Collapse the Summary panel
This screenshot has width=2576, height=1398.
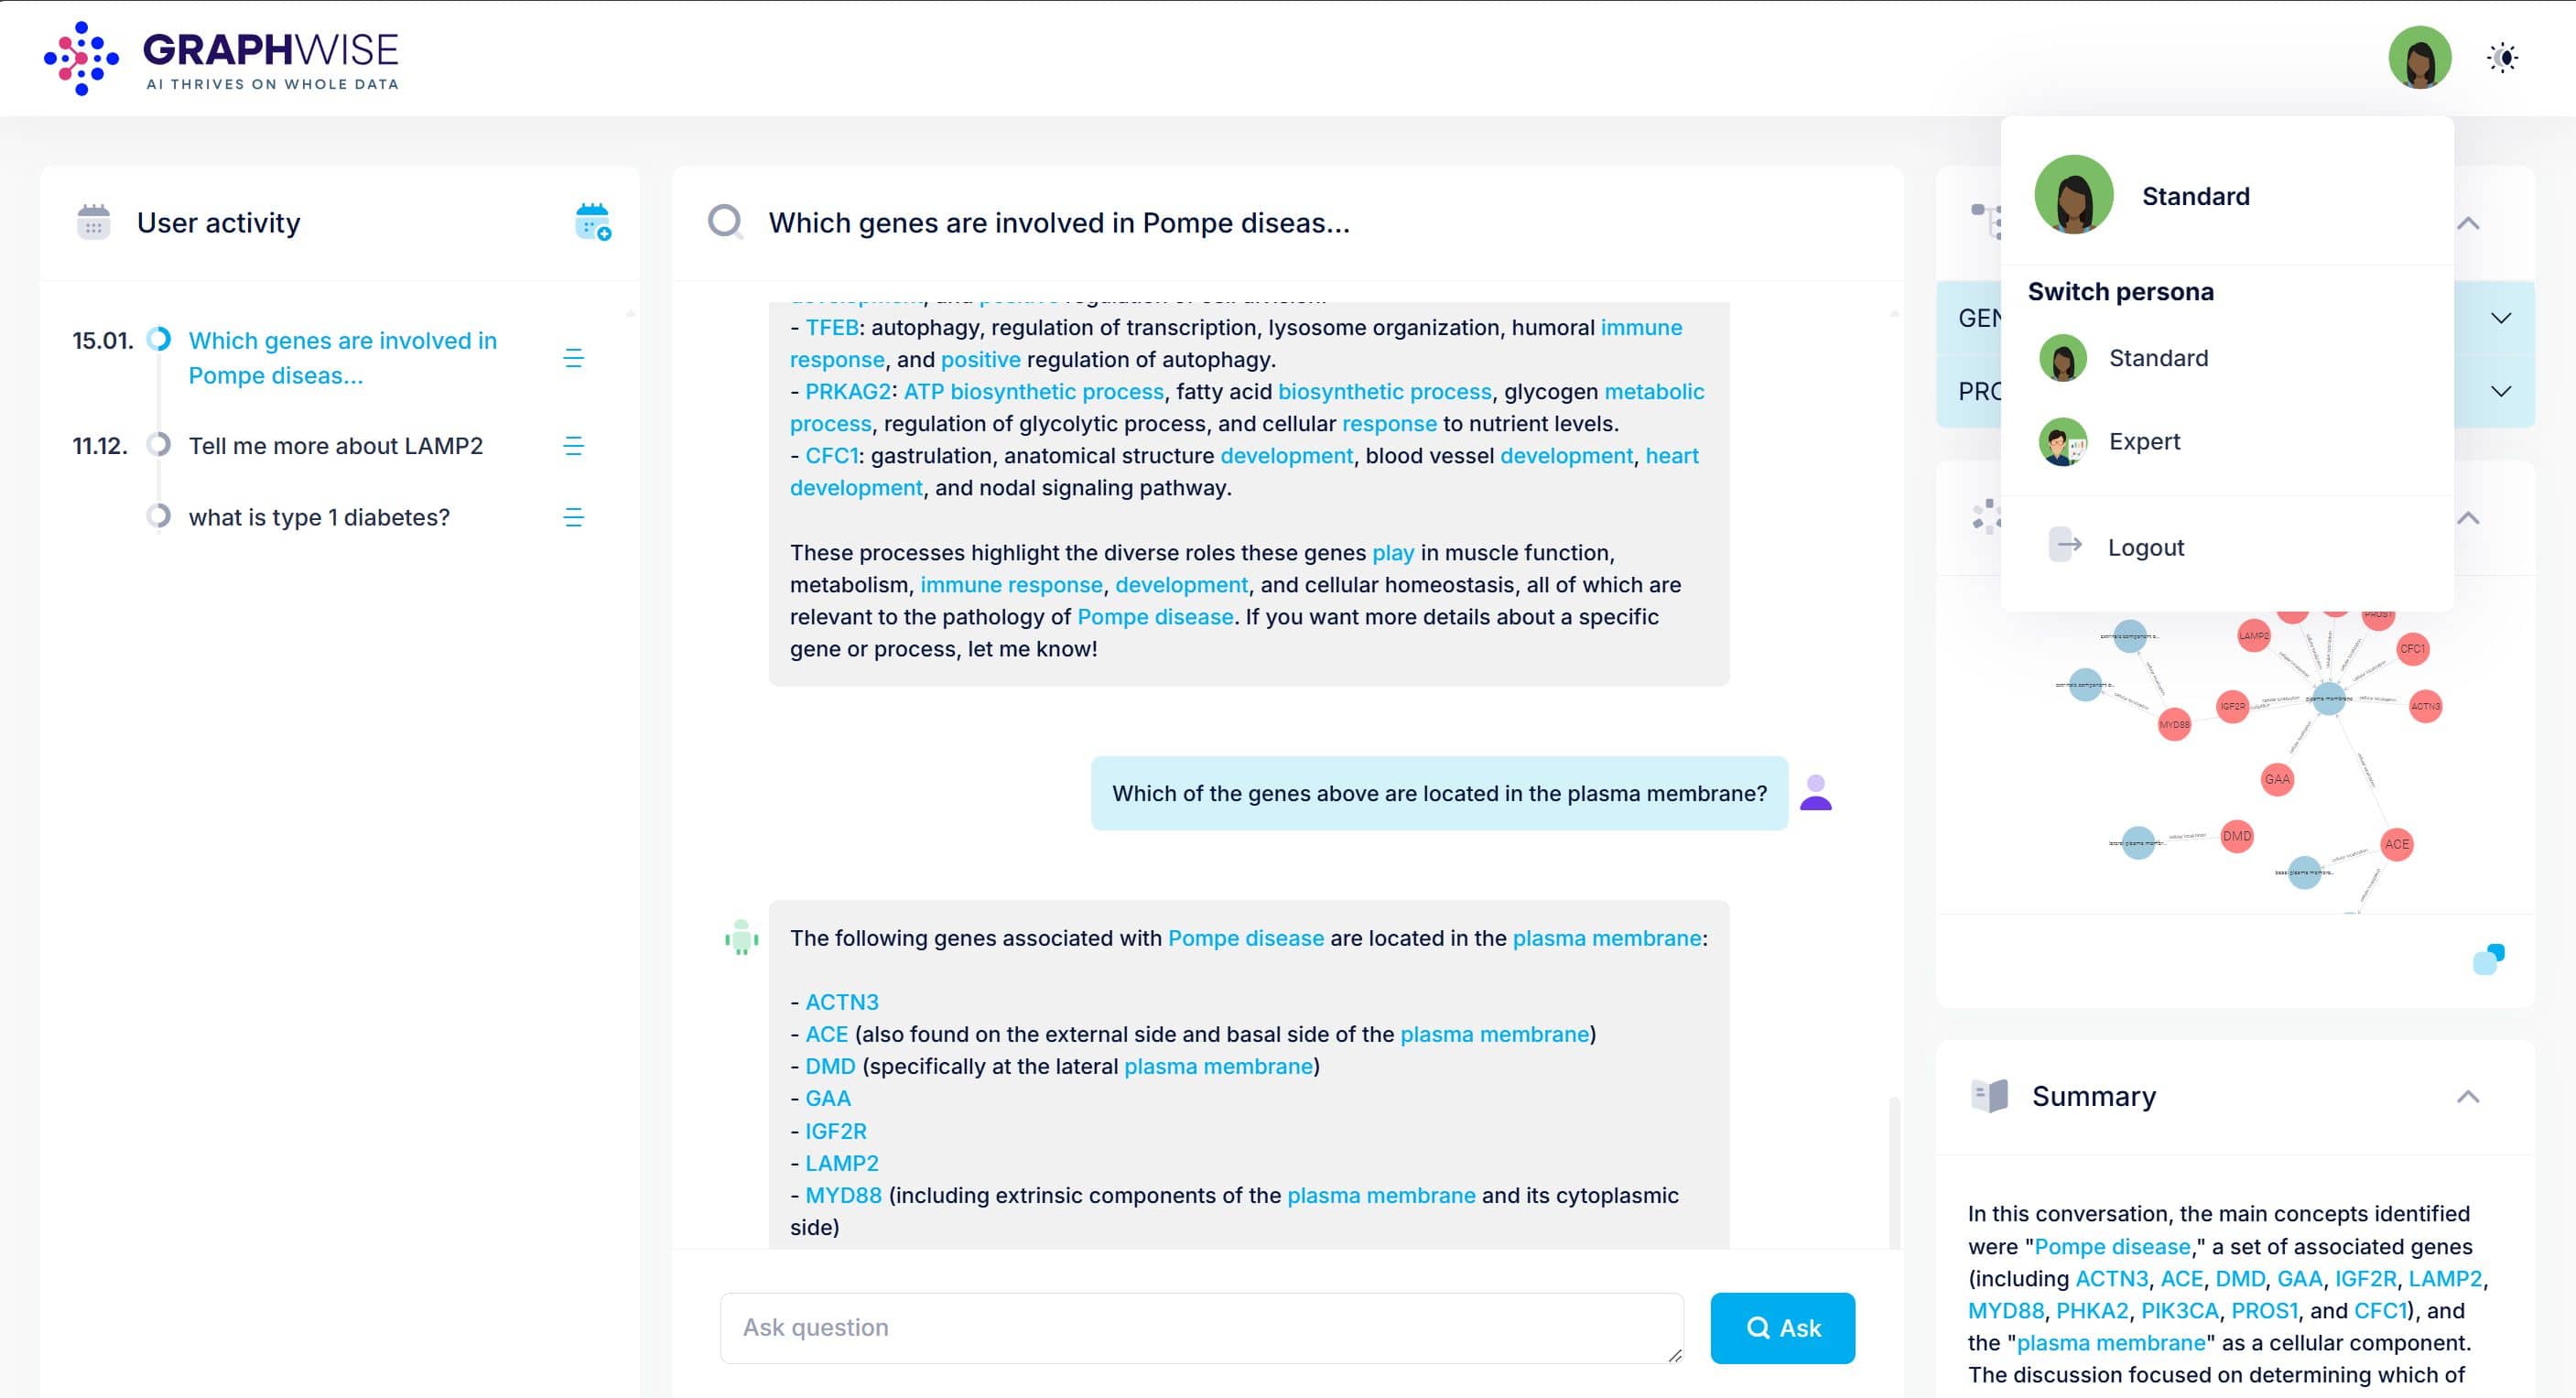(x=2467, y=1096)
